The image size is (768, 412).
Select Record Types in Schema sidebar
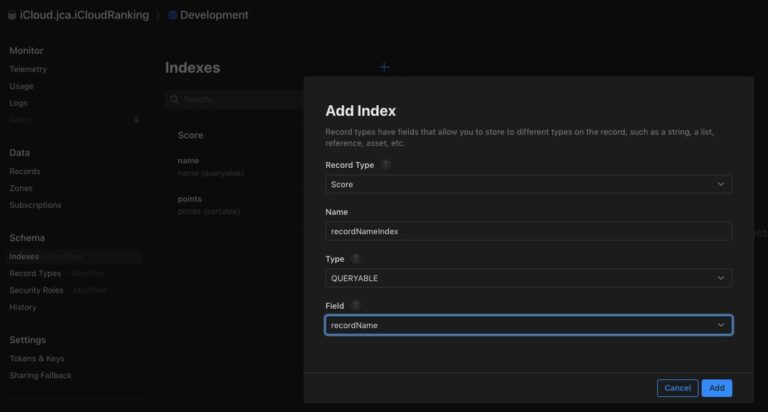[x=35, y=273]
